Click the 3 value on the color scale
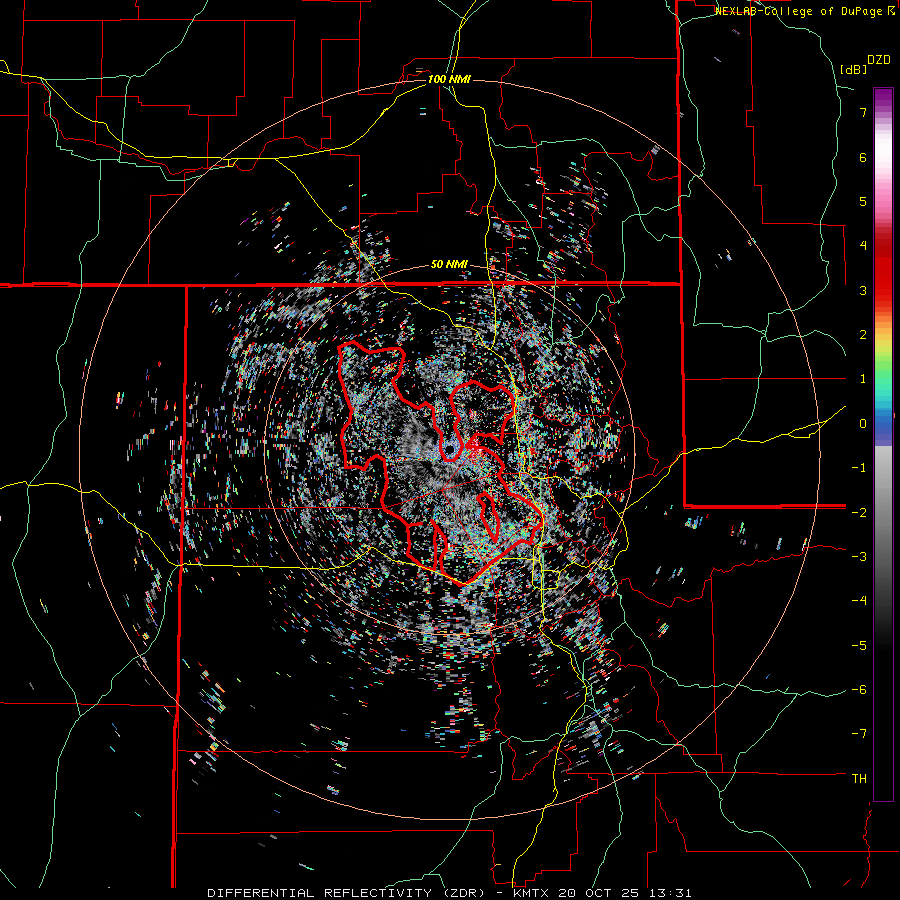Screen dimensions: 900x900 point(863,290)
